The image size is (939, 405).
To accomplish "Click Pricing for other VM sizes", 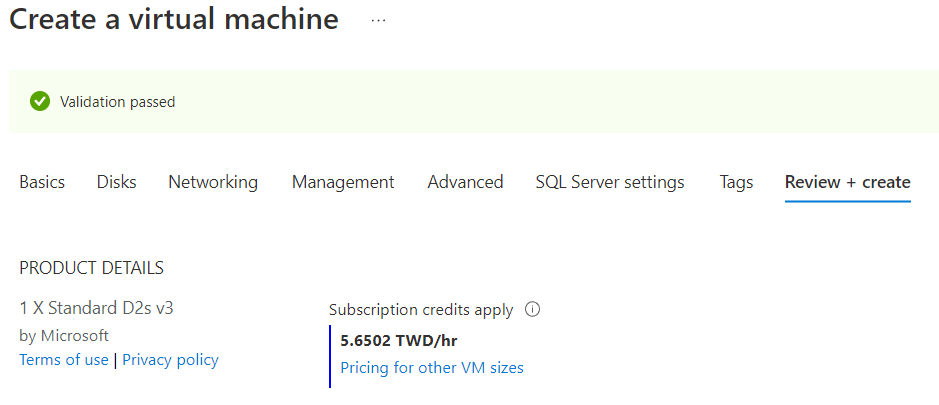I will 432,368.
